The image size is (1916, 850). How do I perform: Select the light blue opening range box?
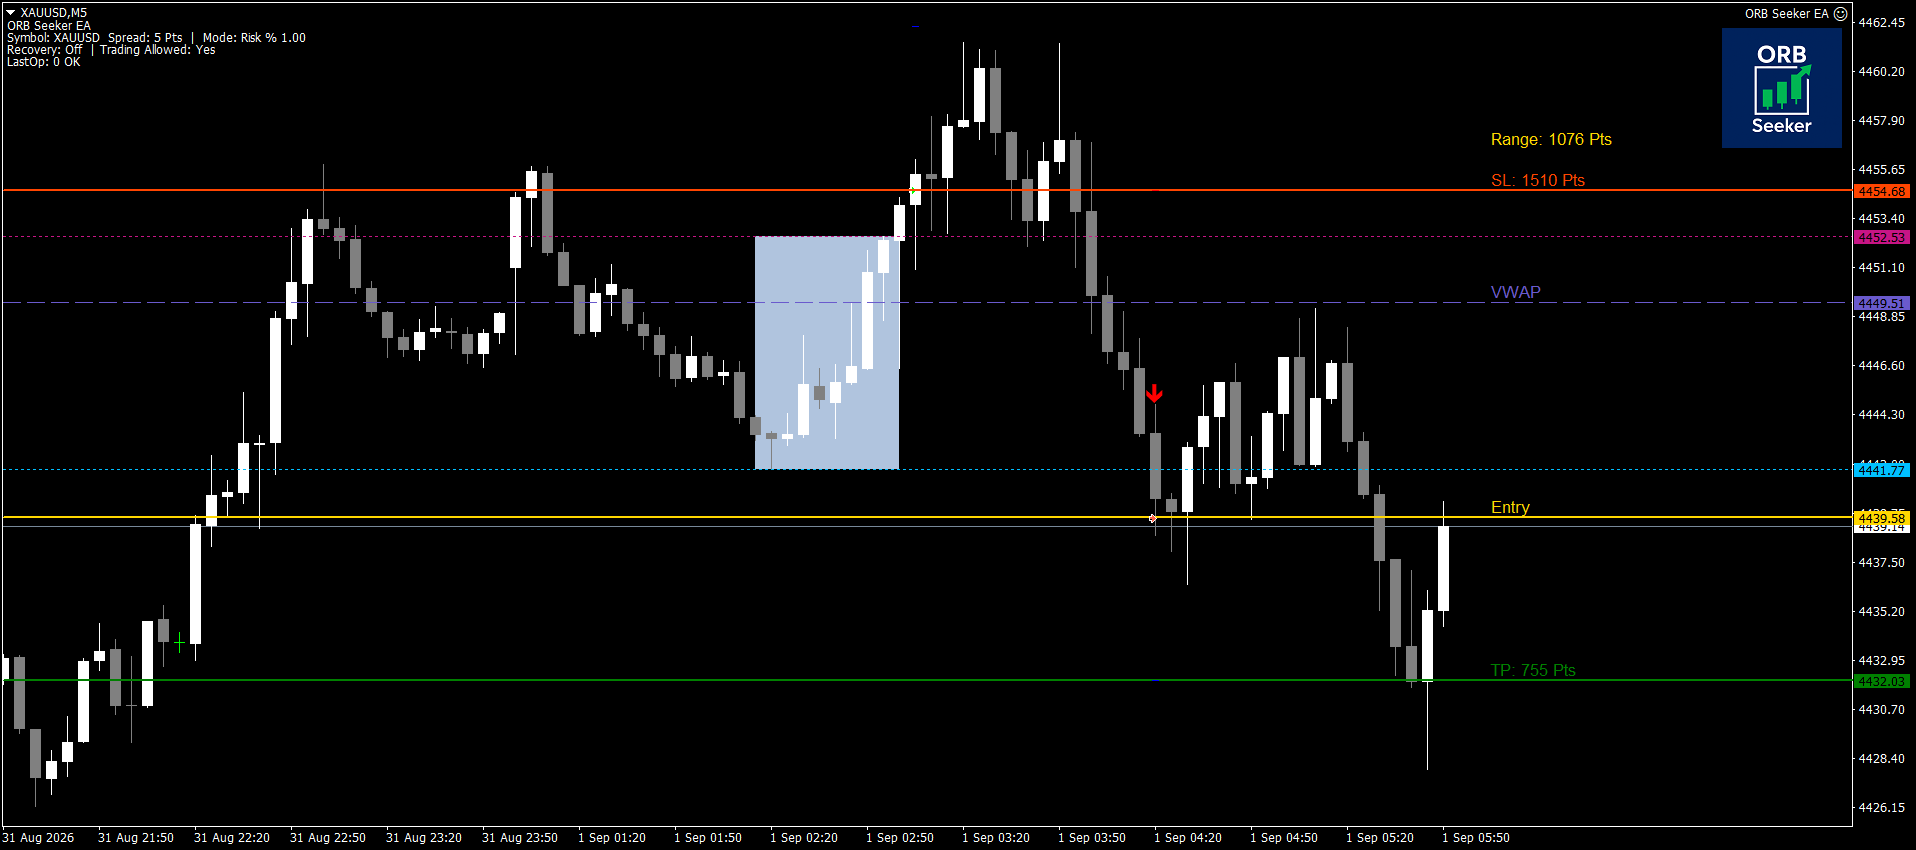[x=827, y=352]
